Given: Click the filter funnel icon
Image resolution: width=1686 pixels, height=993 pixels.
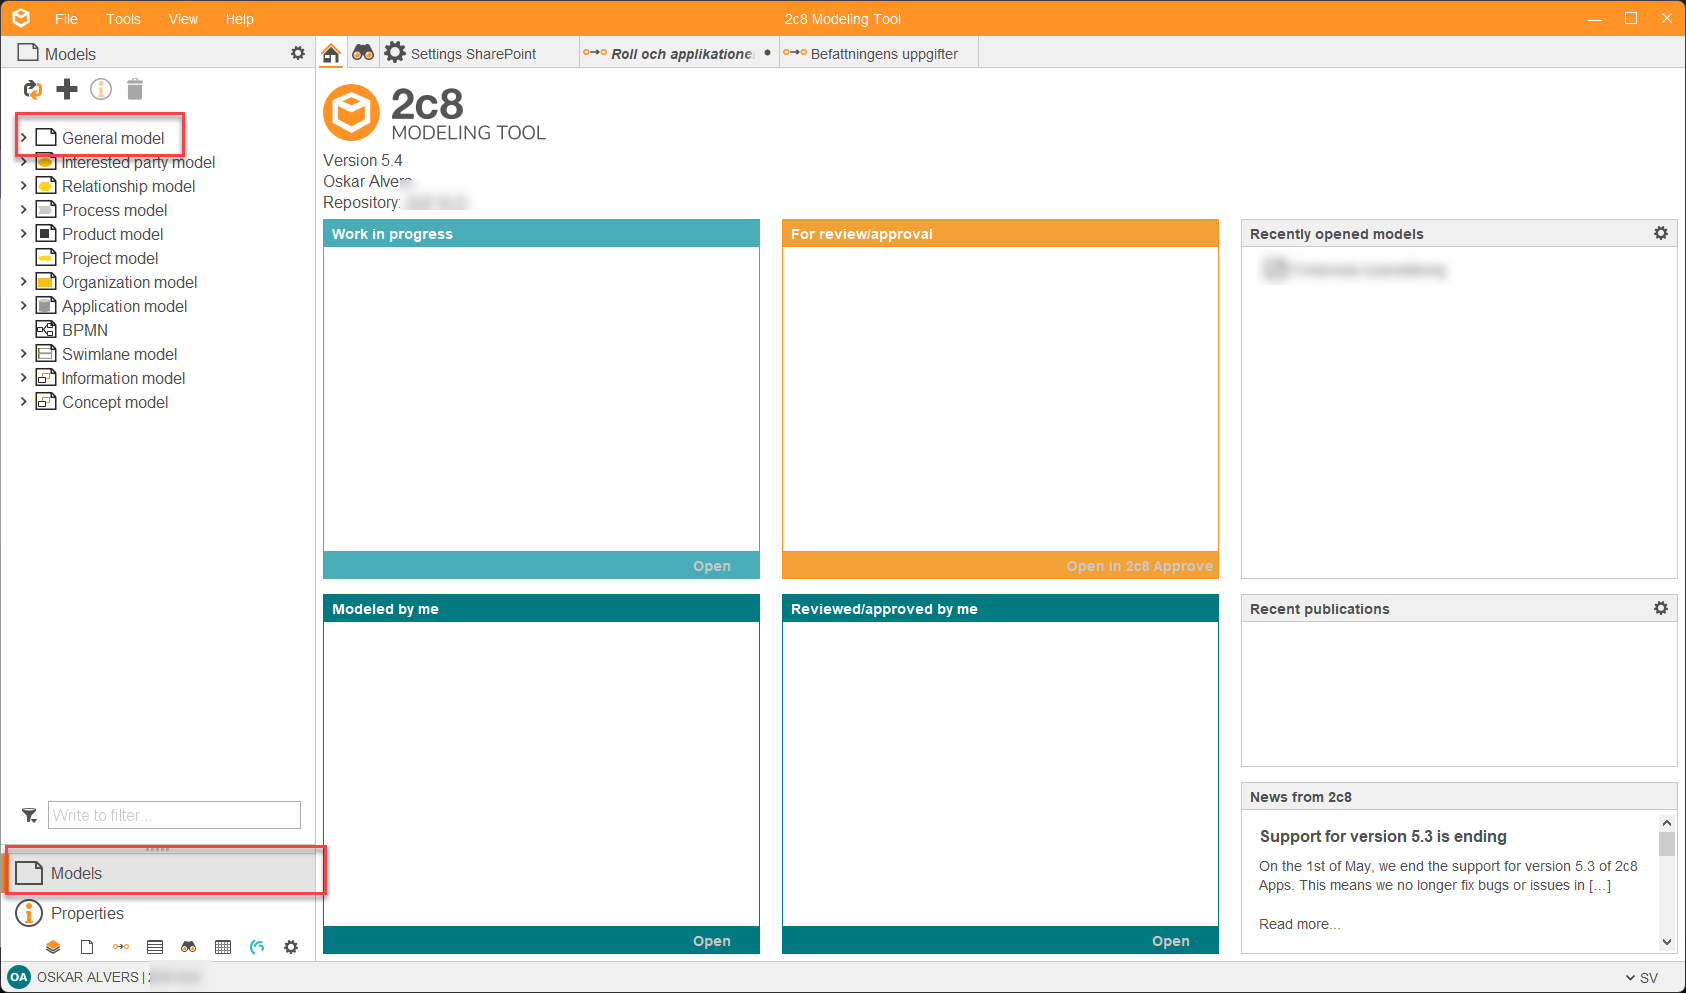Looking at the screenshot, I should 30,815.
